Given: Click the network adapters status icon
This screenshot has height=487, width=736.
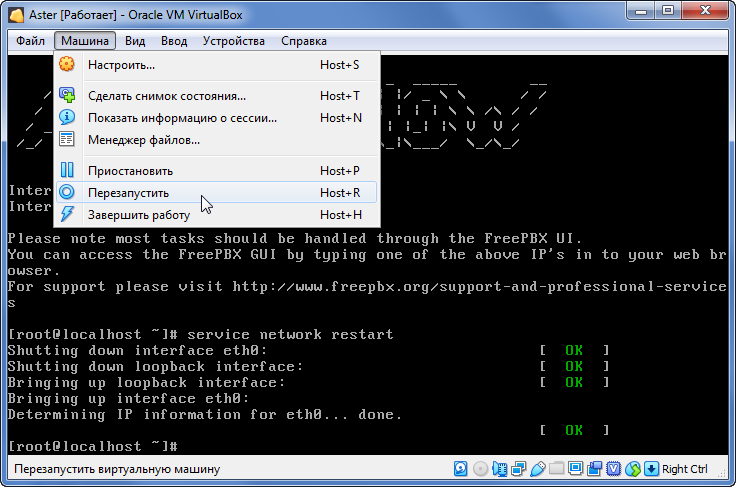Looking at the screenshot, I should tap(519, 469).
